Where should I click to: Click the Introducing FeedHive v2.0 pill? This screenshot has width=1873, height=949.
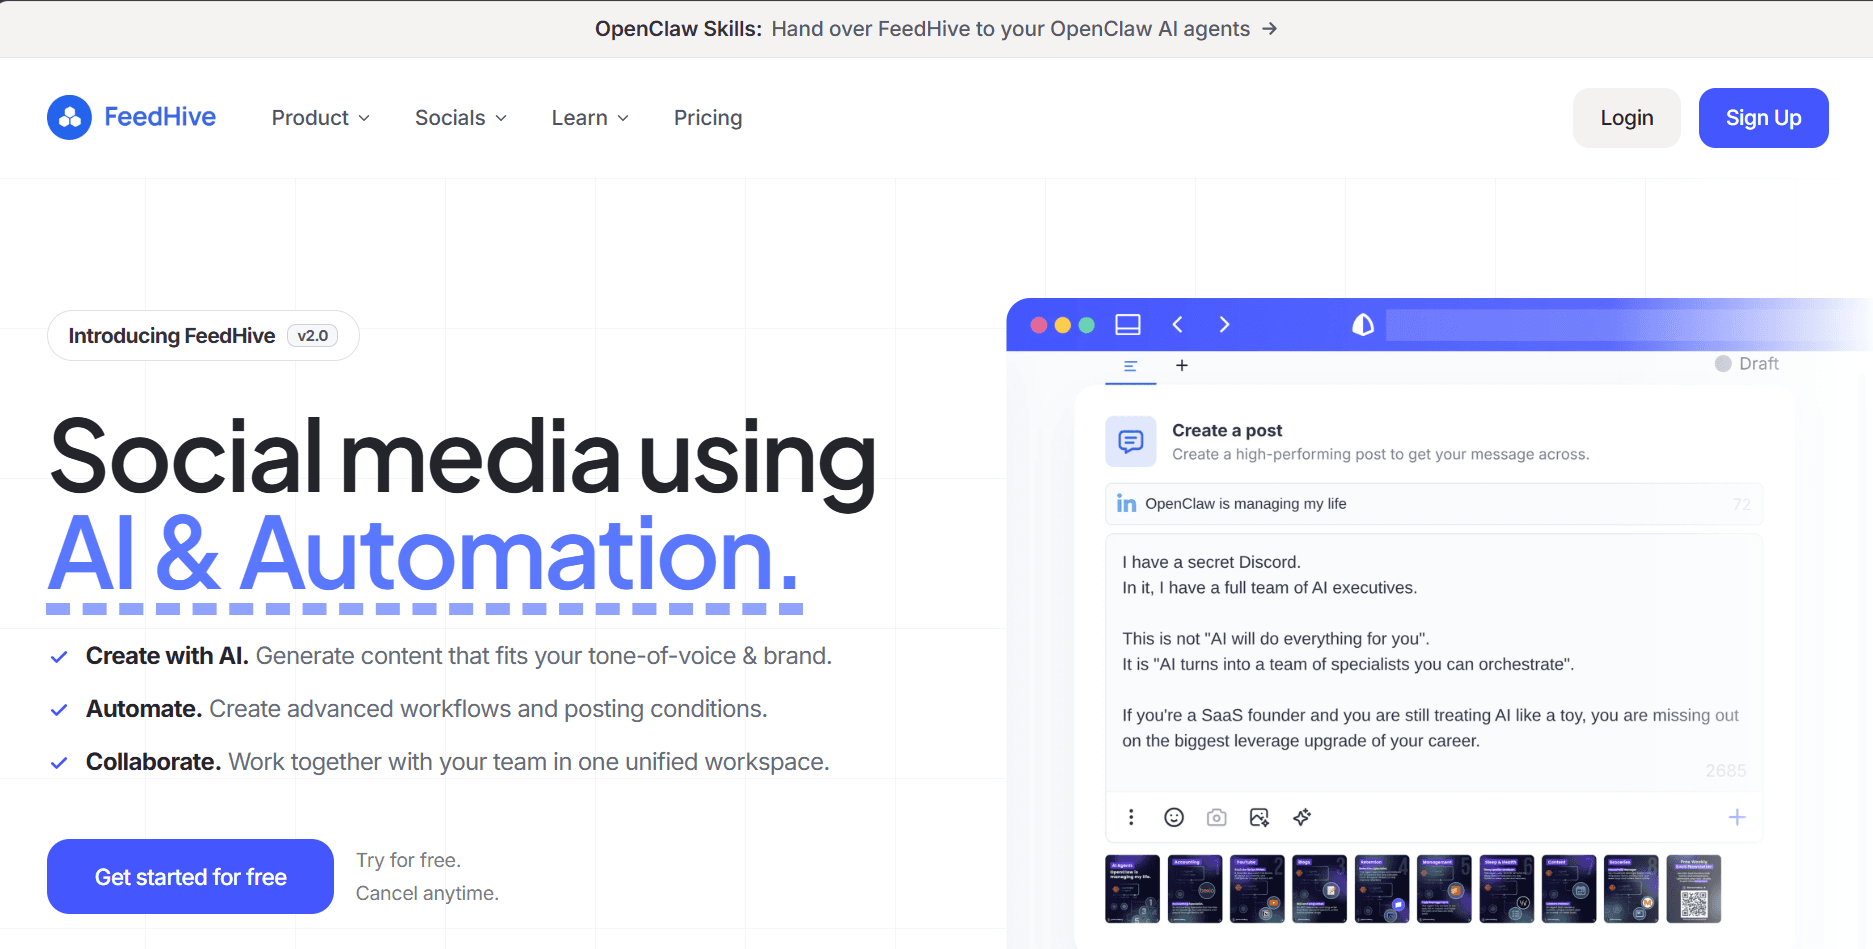pos(203,336)
